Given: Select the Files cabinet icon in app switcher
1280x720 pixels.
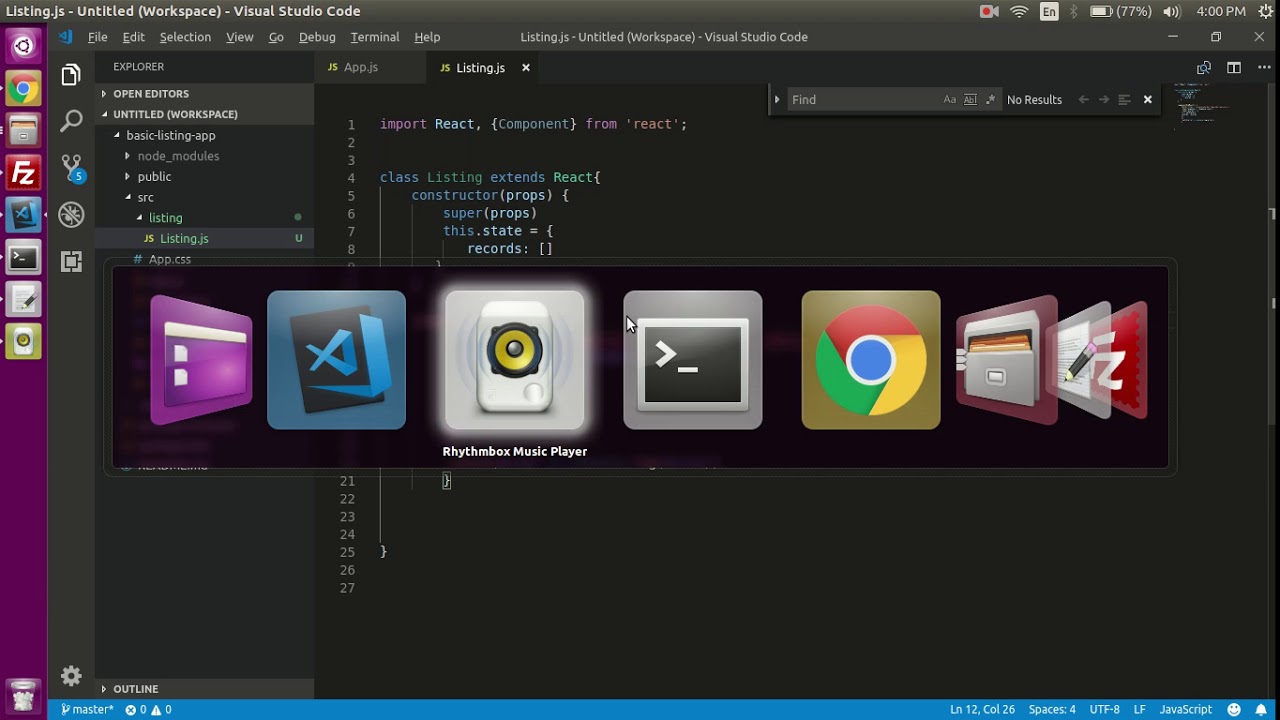Looking at the screenshot, I should (1005, 360).
